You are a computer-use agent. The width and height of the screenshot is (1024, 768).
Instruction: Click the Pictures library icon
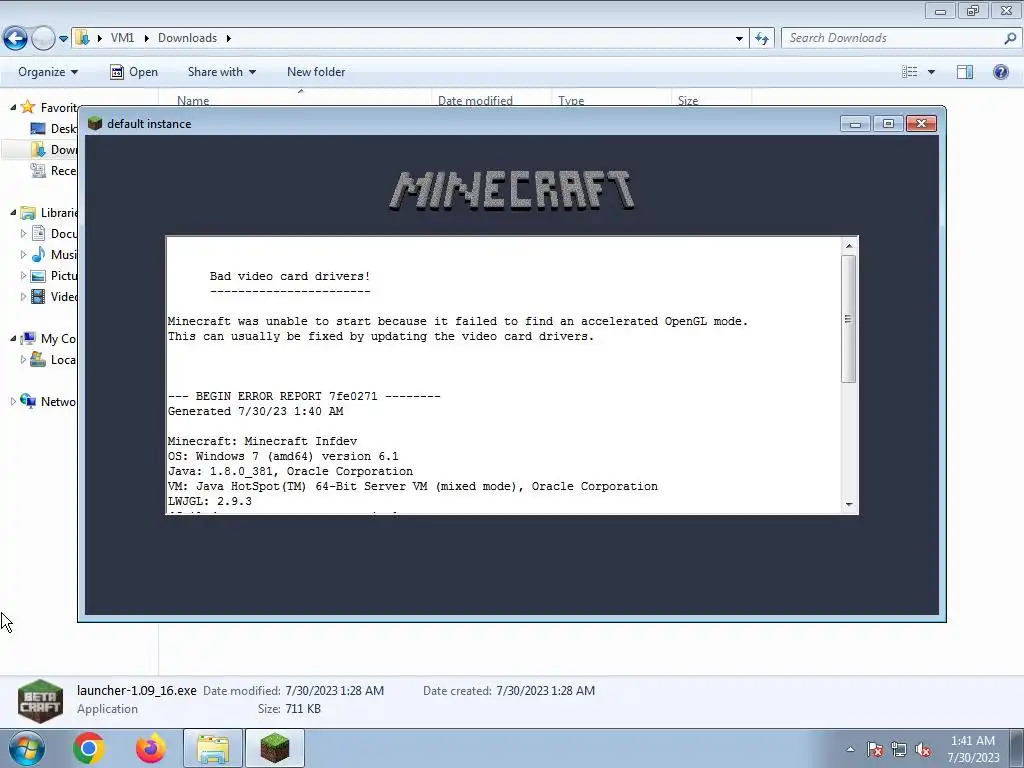point(39,276)
